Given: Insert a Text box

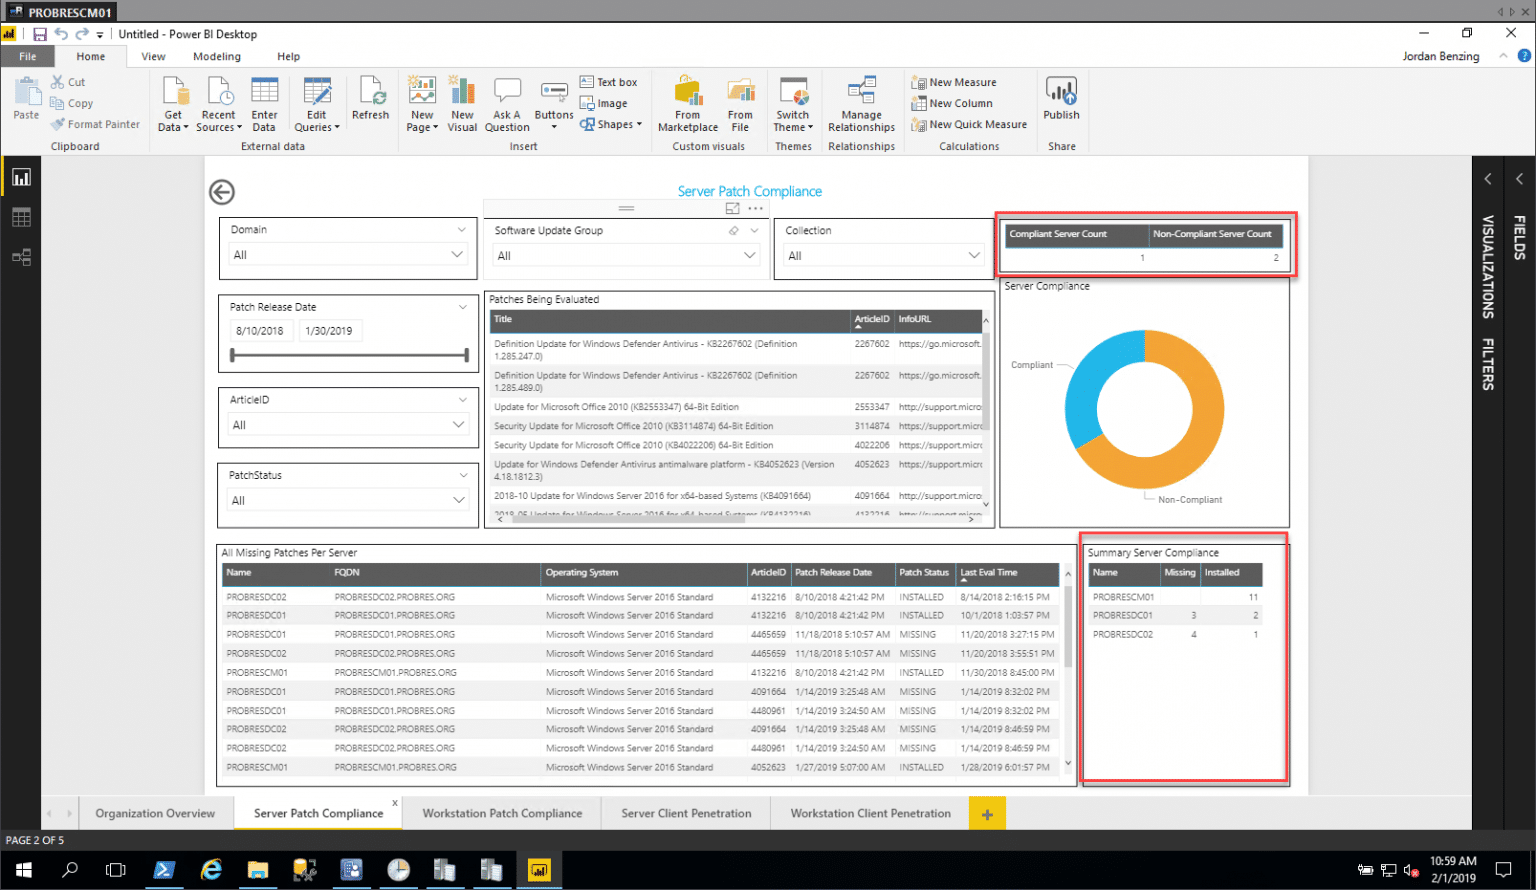Looking at the screenshot, I should tap(610, 81).
